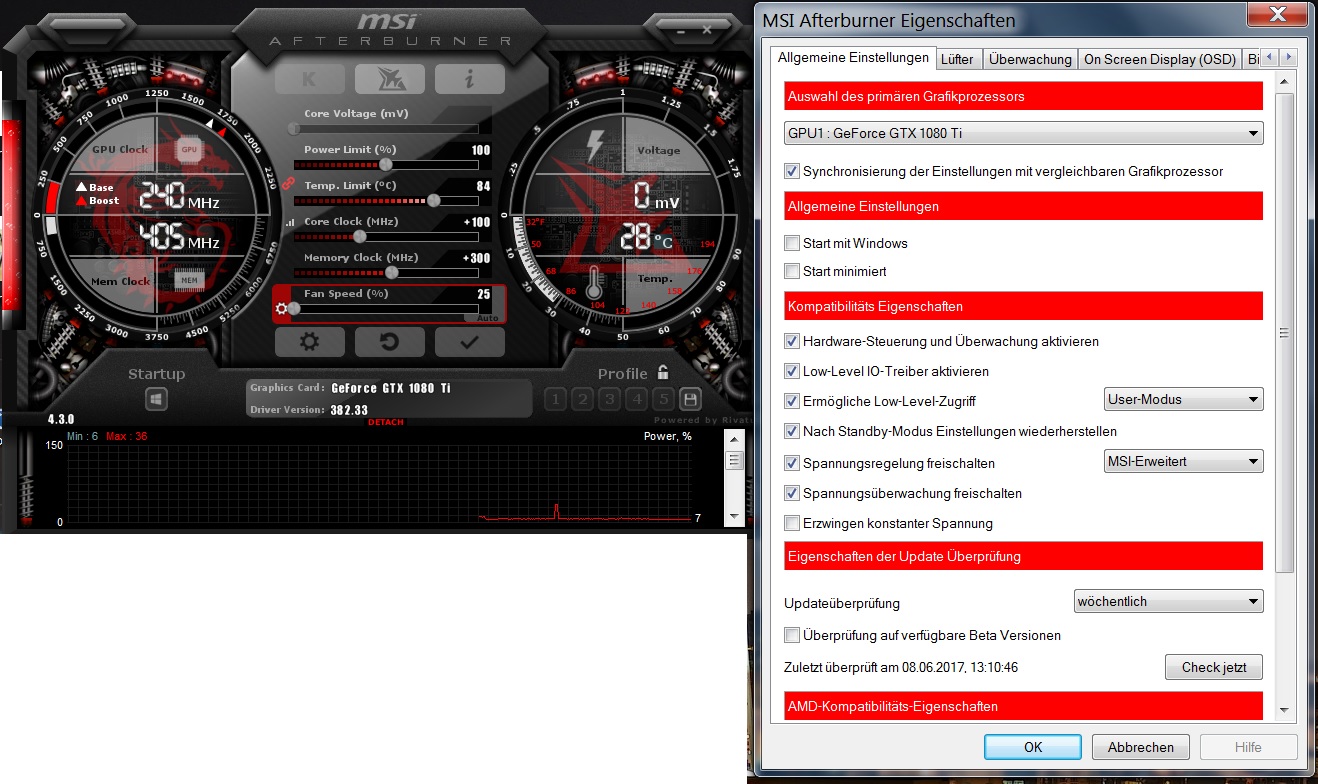Open the MSI-Erweitert dropdown

click(1183, 461)
